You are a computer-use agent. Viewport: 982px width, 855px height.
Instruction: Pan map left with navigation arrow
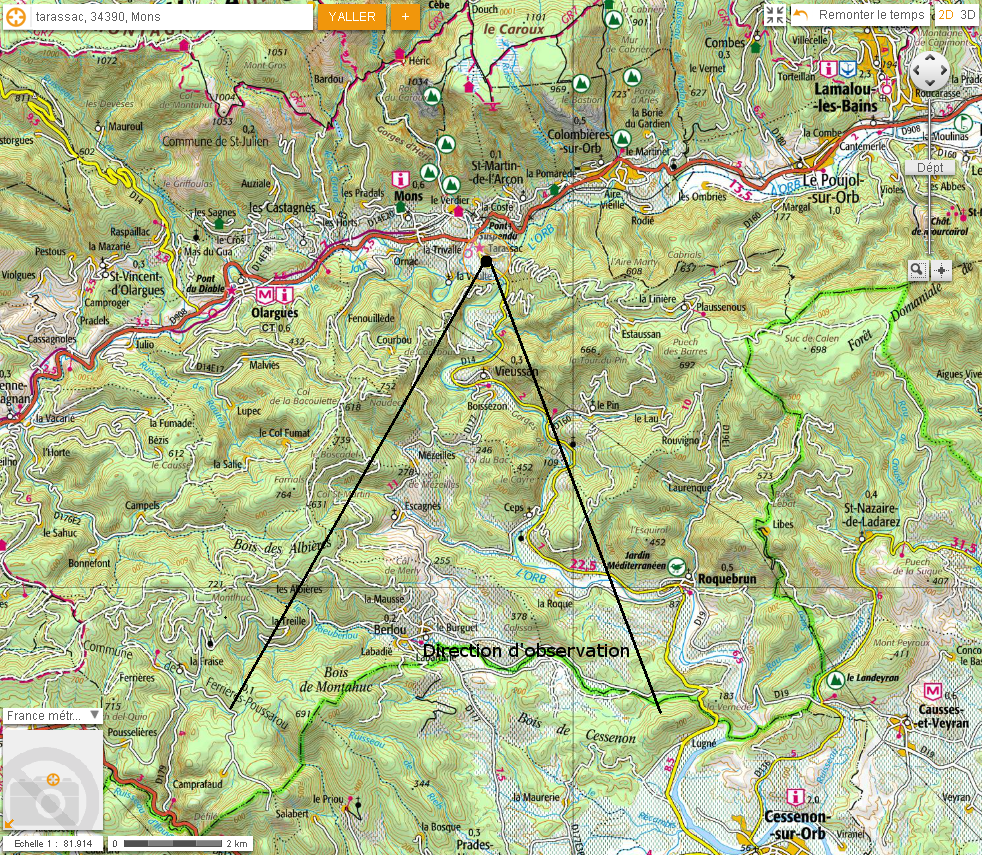(918, 71)
